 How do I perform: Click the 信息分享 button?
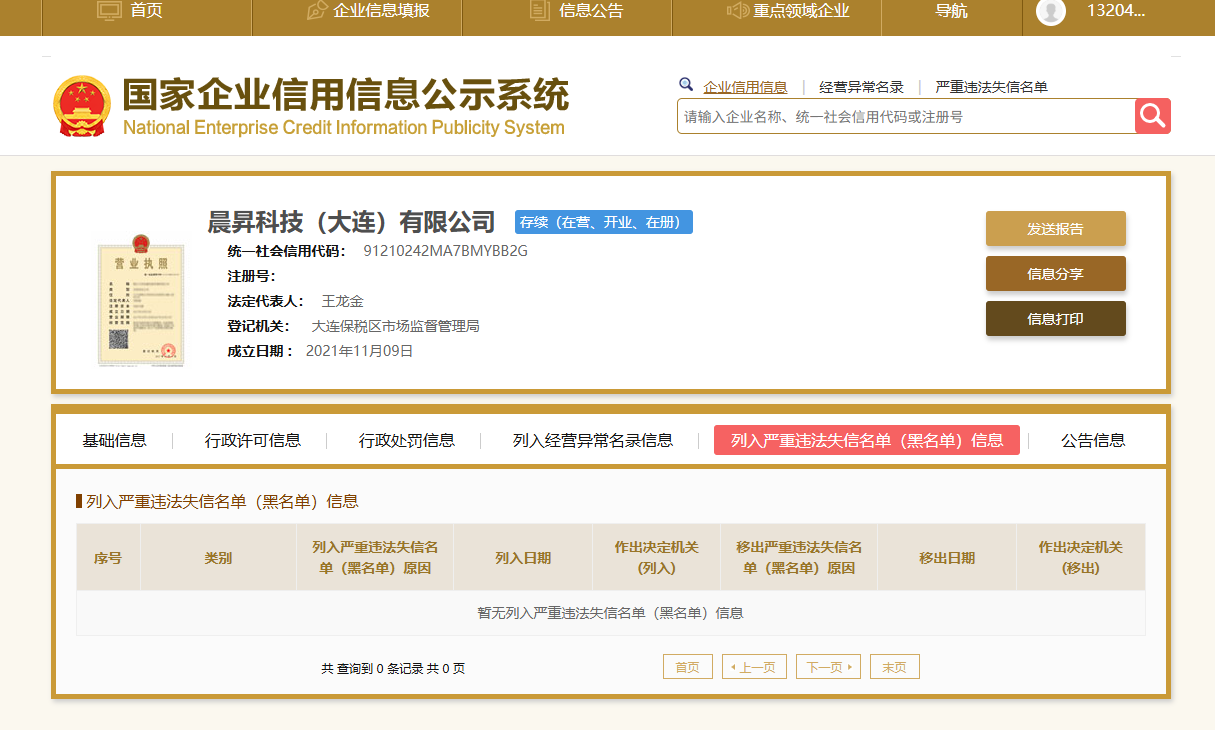pos(1056,273)
